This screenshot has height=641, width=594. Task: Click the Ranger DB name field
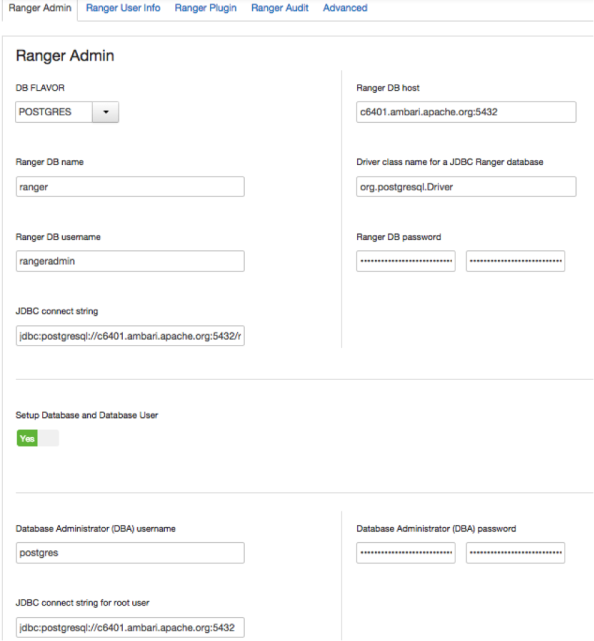point(130,187)
